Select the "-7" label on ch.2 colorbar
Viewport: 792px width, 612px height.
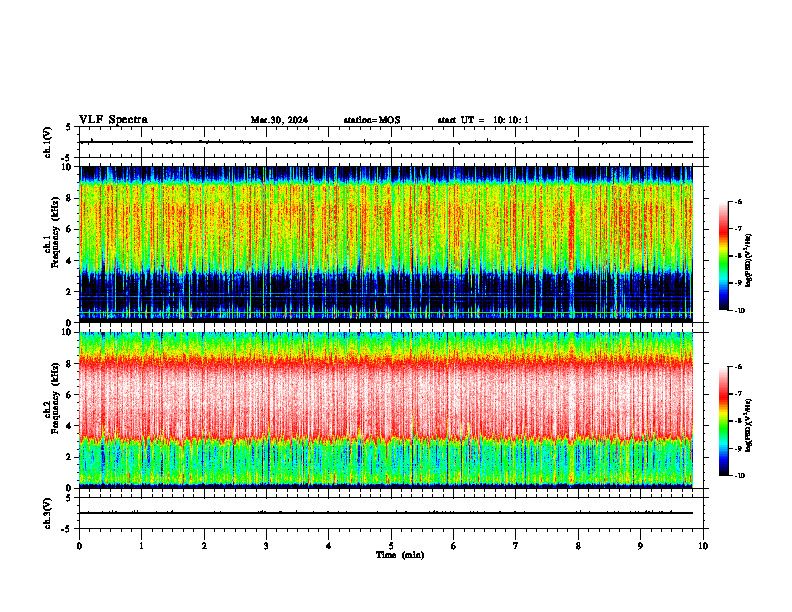pyautogui.click(x=738, y=394)
